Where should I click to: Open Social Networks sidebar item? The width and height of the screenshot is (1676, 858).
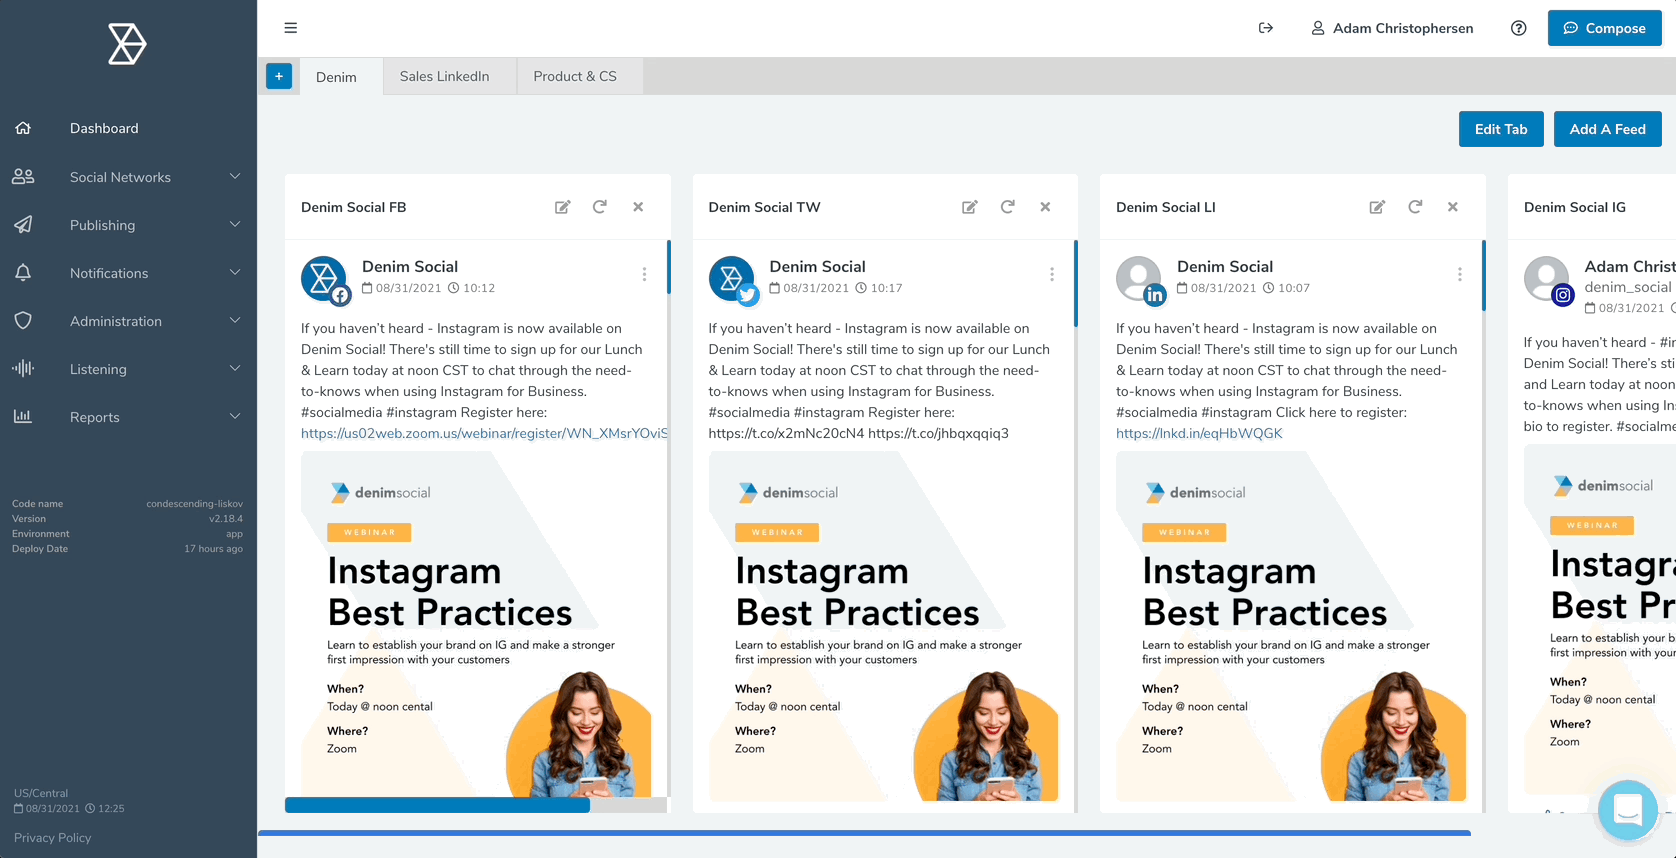point(120,177)
